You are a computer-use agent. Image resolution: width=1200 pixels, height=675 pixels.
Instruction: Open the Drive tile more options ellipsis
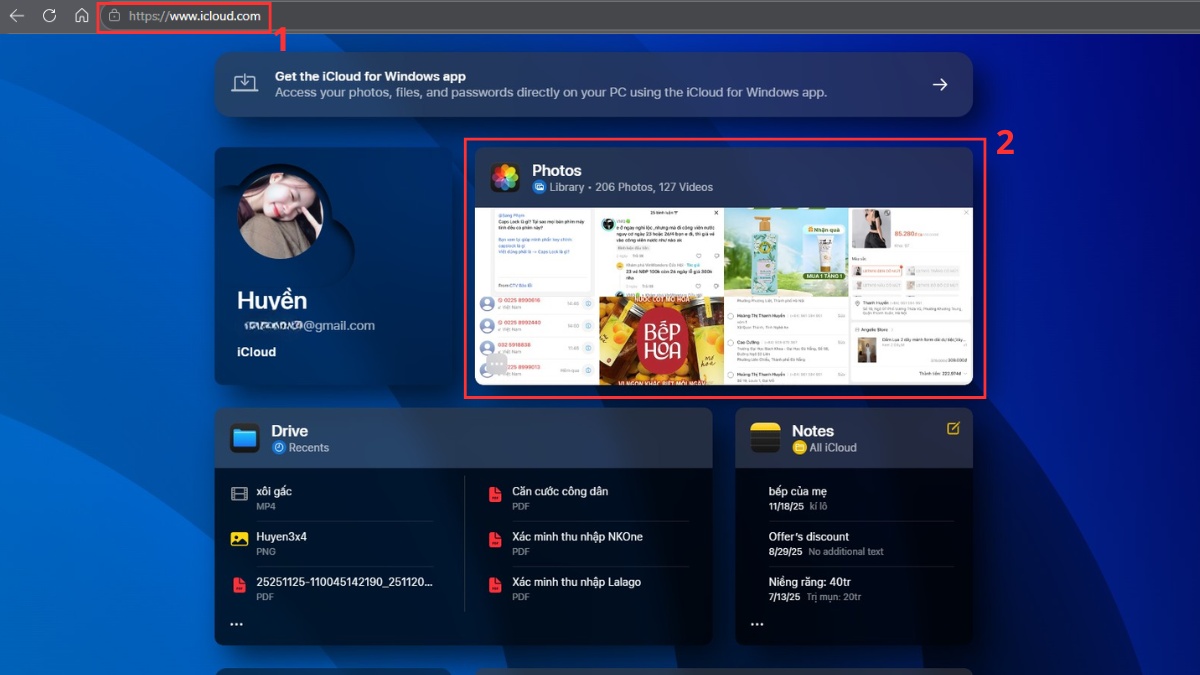click(x=237, y=624)
